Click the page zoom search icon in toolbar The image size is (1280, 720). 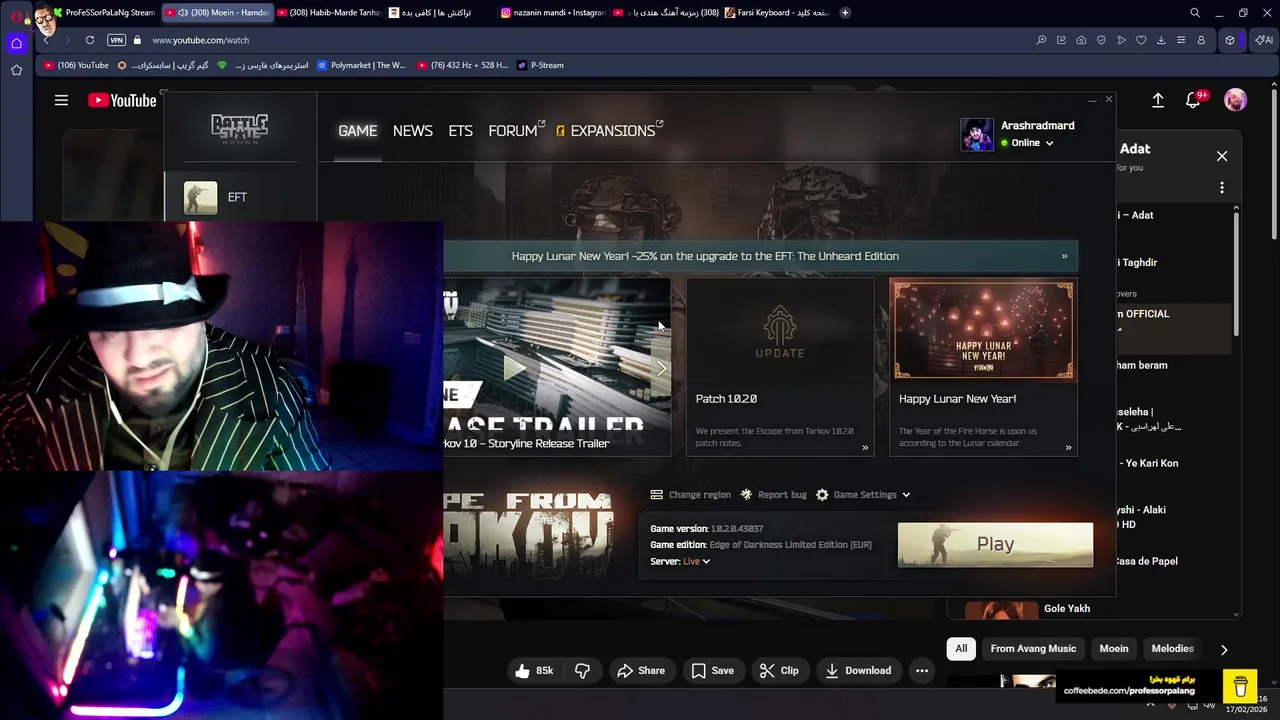click(x=1041, y=40)
